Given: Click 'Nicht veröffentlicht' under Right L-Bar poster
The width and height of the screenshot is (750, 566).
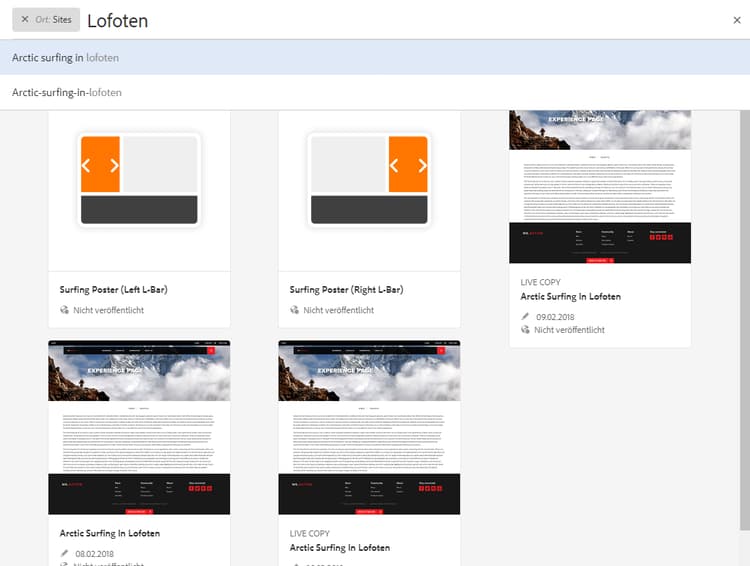Looking at the screenshot, I should [x=339, y=310].
